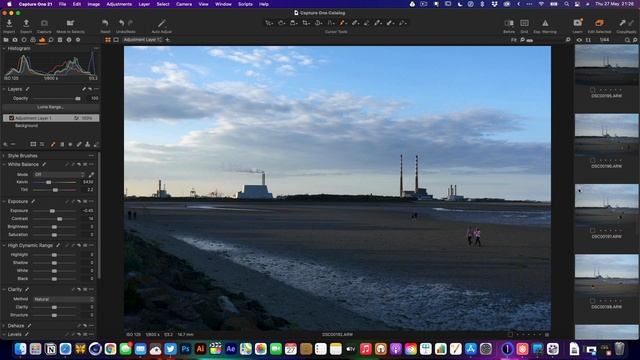Open the Music app in Dock

[x=366, y=349]
